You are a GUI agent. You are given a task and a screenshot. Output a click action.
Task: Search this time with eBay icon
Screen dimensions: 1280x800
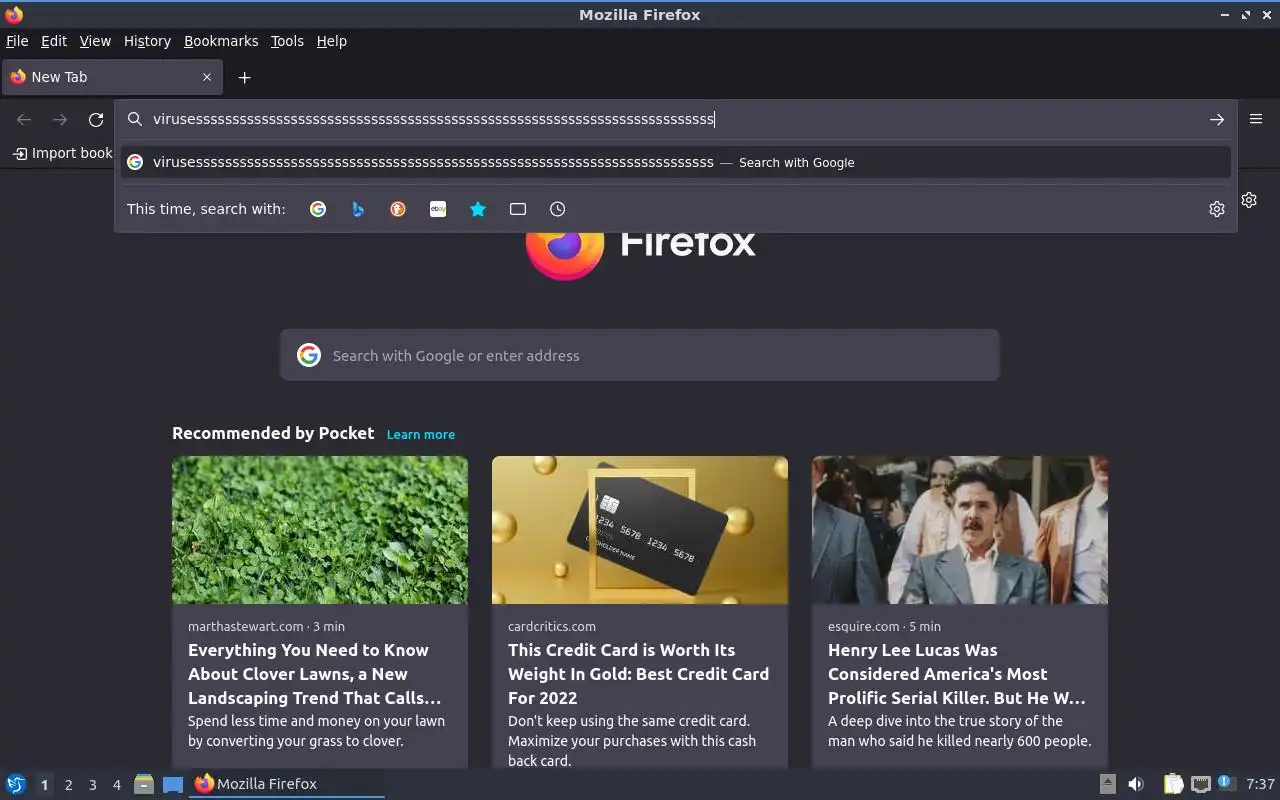click(x=438, y=209)
